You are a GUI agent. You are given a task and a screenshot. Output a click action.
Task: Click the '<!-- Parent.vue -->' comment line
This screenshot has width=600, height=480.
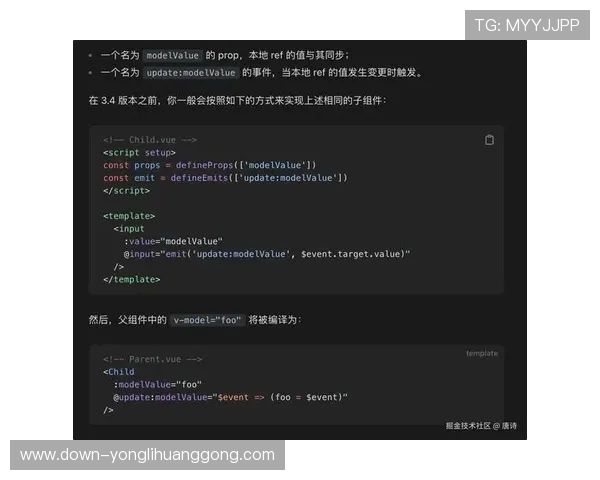pos(152,359)
